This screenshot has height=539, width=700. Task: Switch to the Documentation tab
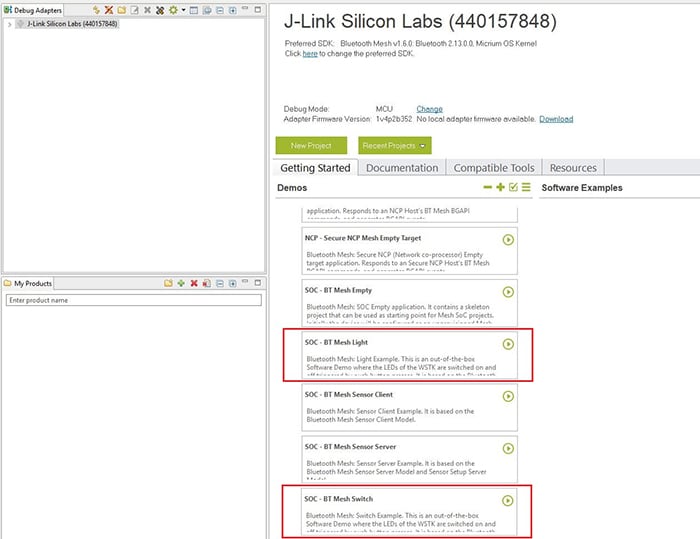(x=401, y=168)
